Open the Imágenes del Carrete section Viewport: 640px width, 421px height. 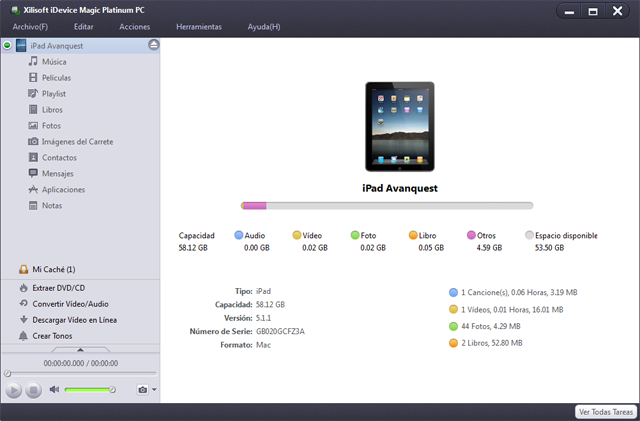80,141
